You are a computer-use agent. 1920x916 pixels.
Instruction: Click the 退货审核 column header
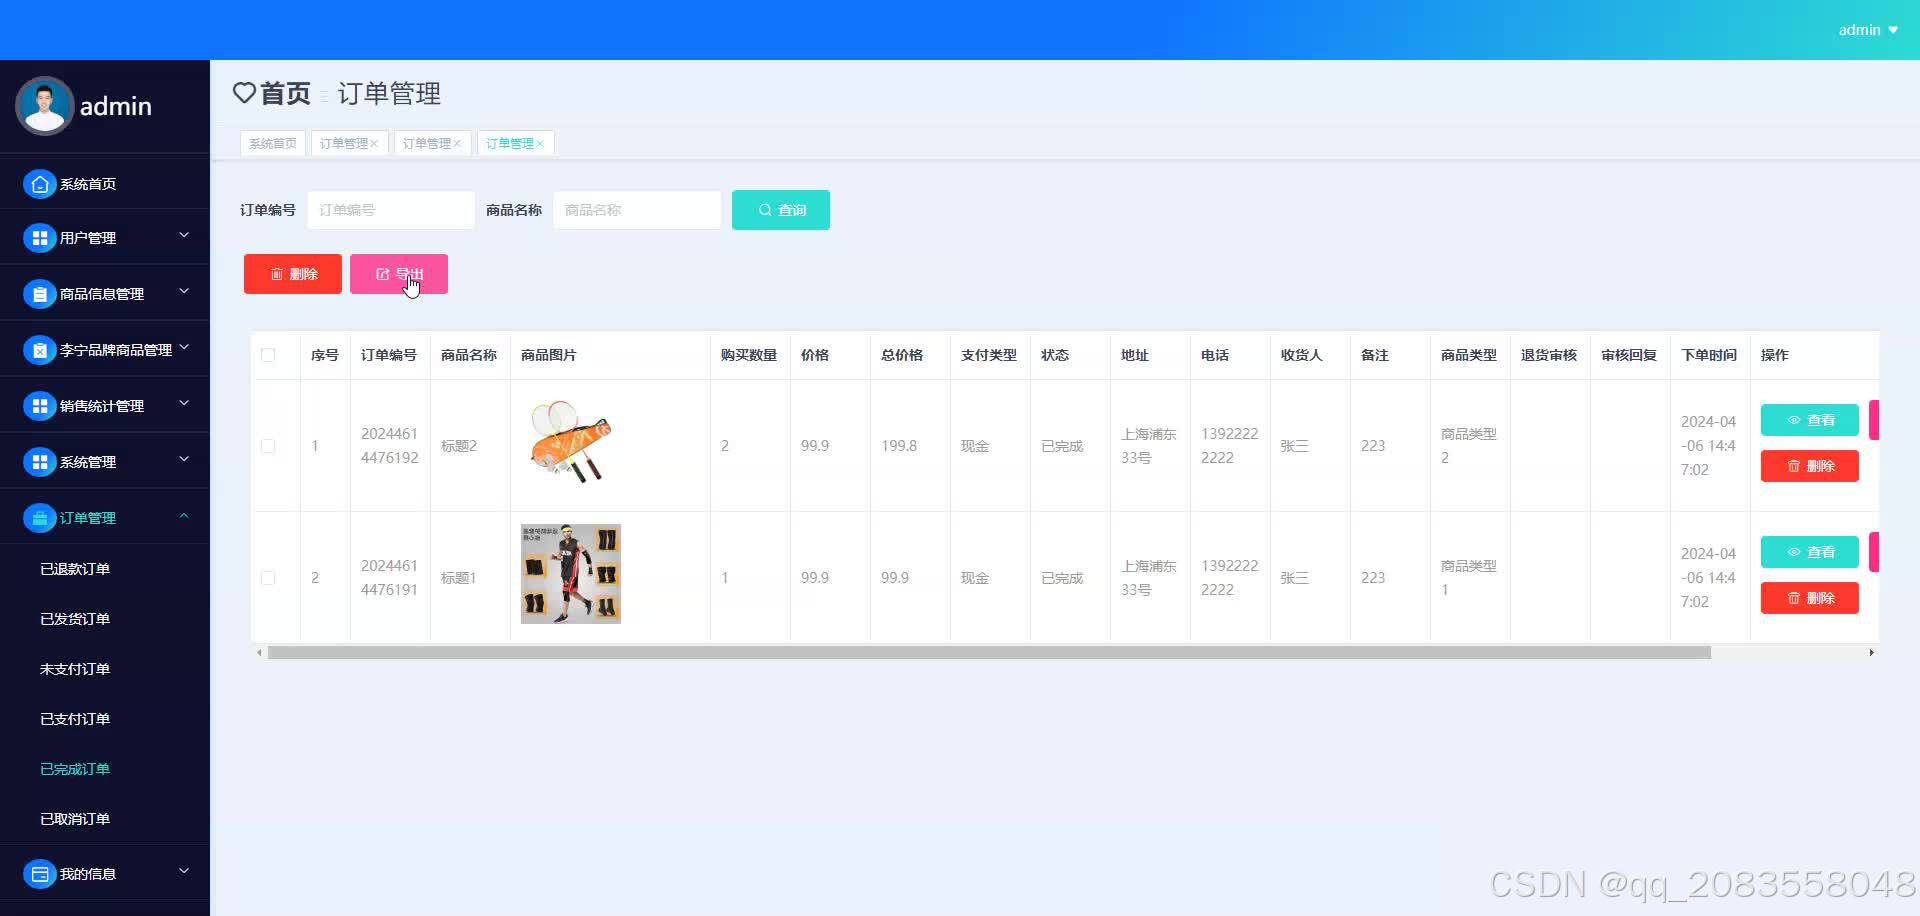pos(1549,355)
